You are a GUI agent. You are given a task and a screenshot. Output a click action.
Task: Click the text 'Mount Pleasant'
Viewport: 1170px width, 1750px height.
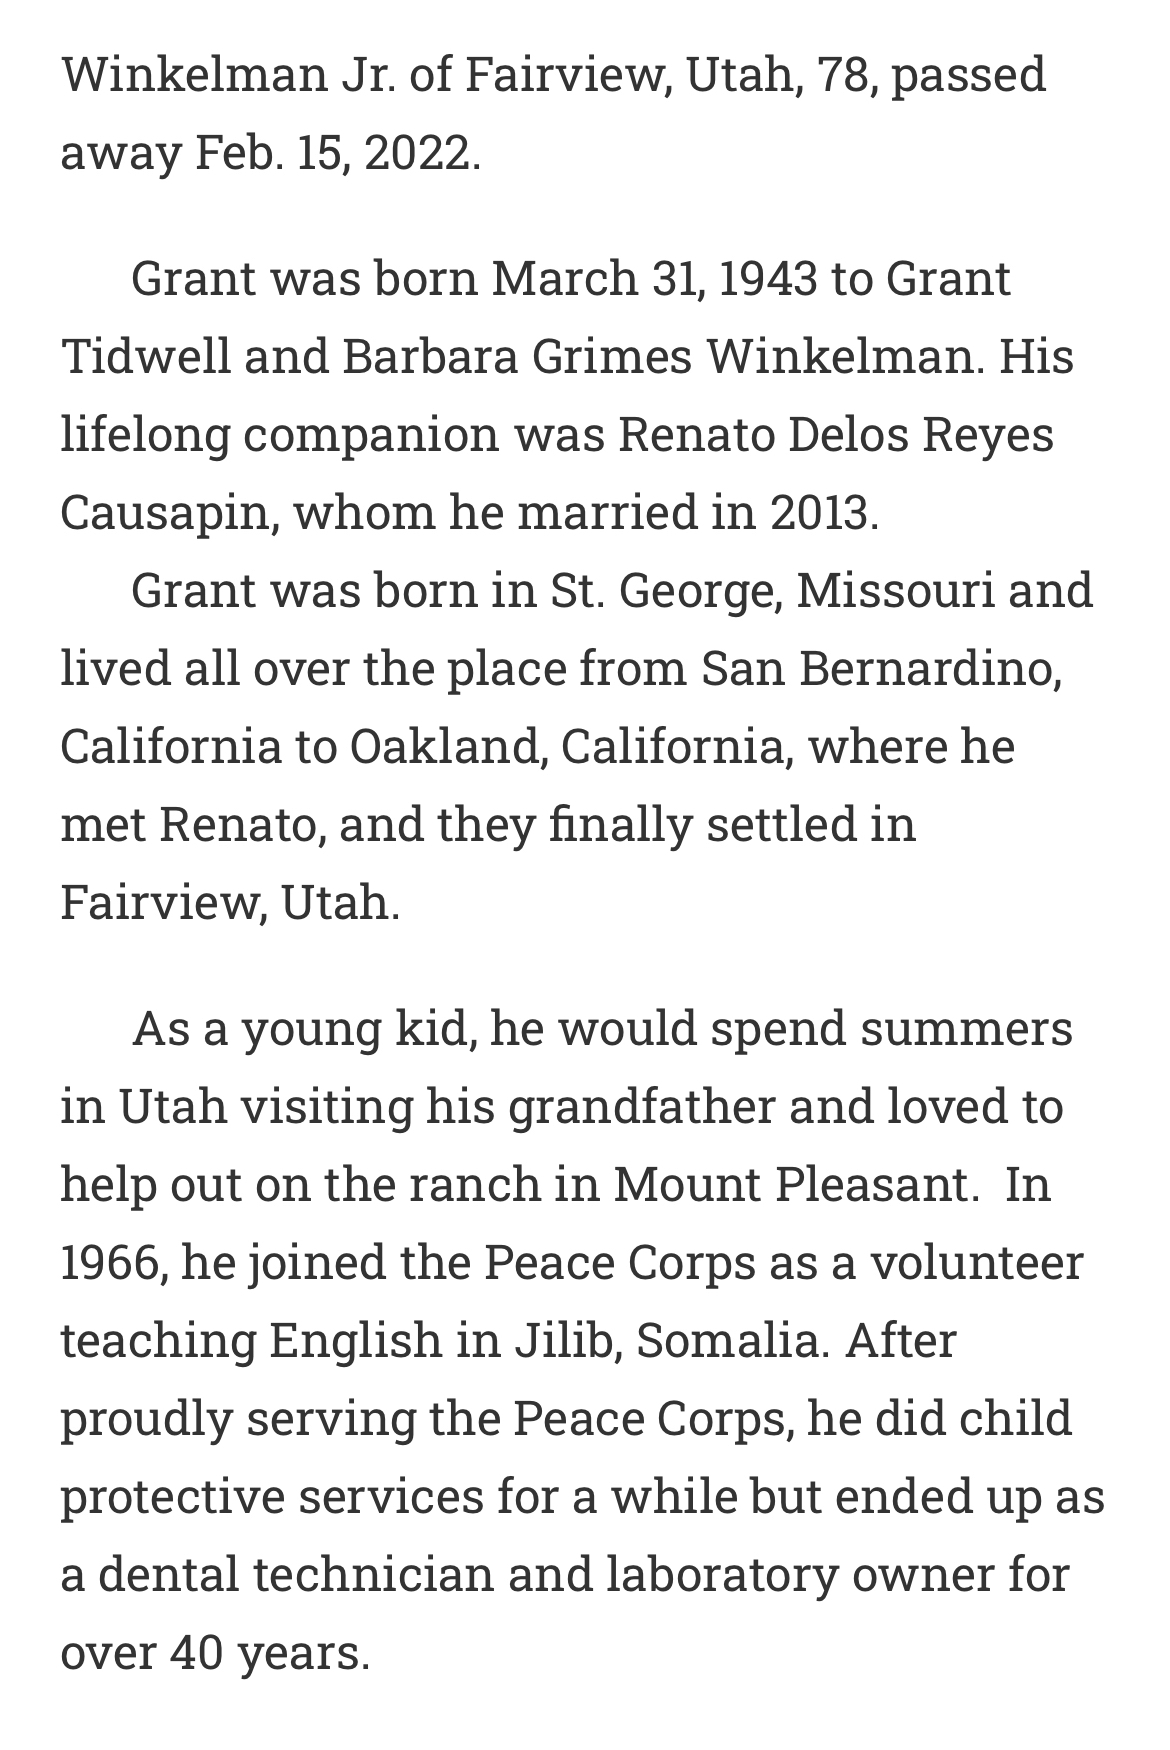coord(790,1185)
